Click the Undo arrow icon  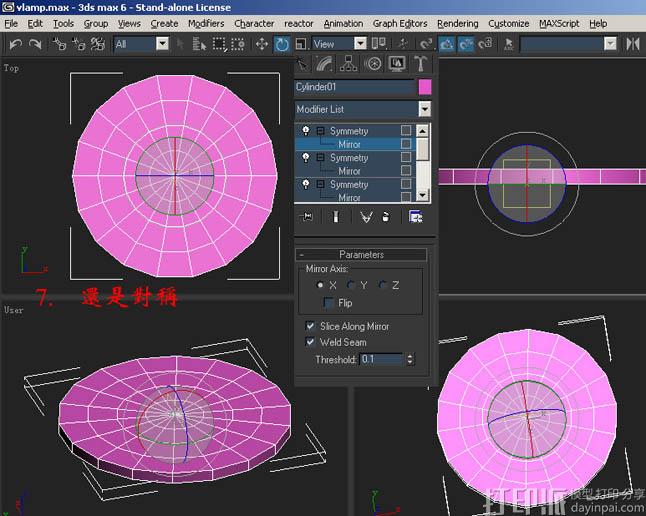[x=15, y=44]
